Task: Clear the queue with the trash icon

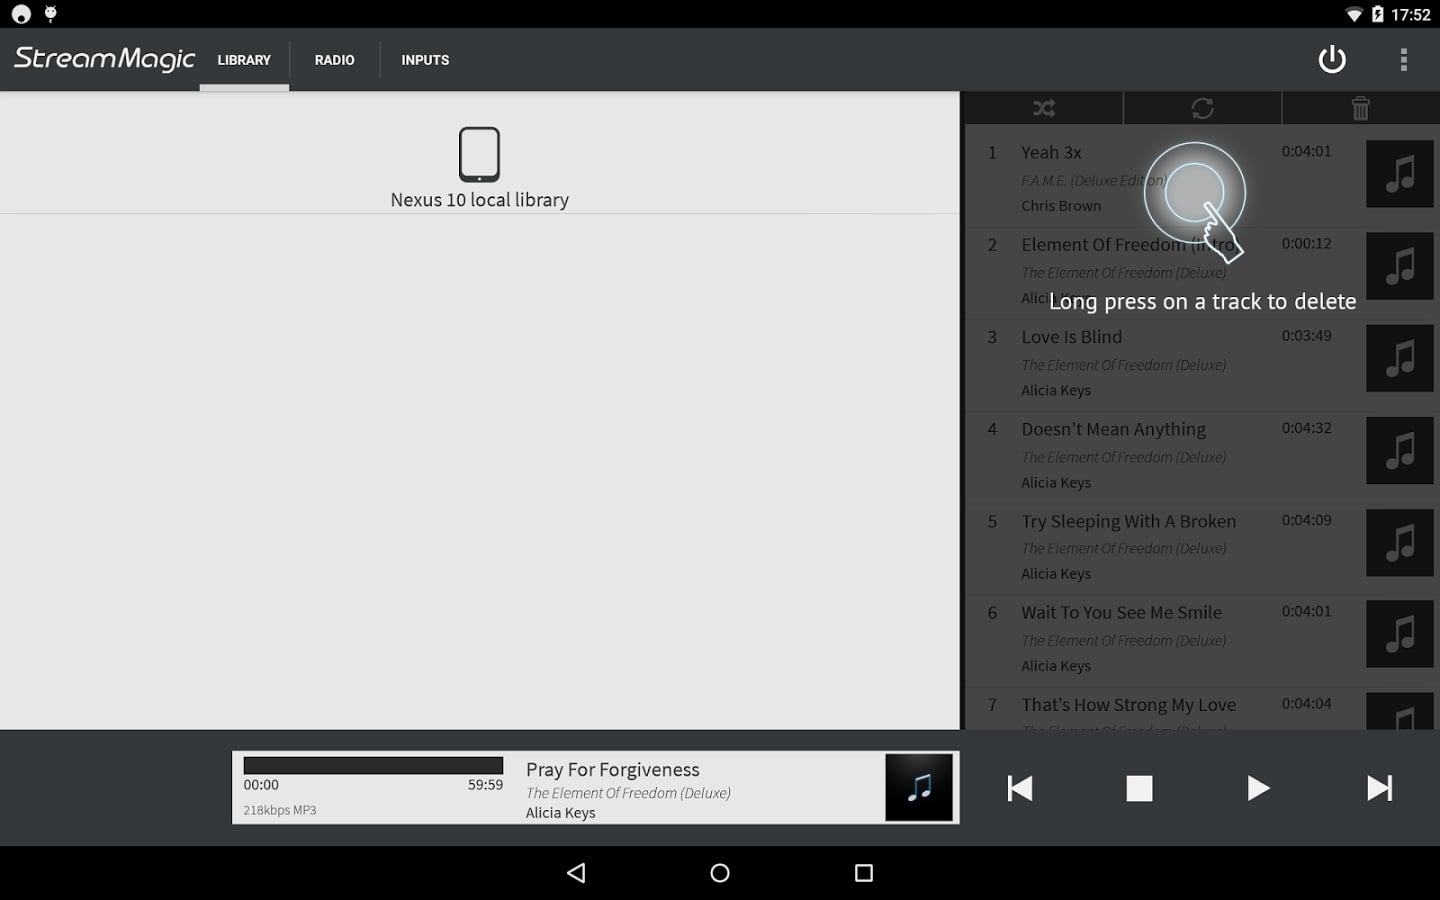Action: coord(1360,108)
